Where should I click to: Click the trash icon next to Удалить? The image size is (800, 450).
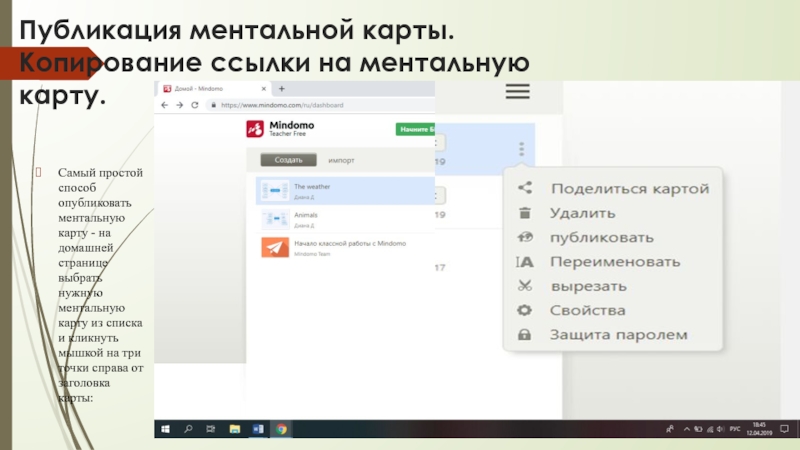coord(524,213)
